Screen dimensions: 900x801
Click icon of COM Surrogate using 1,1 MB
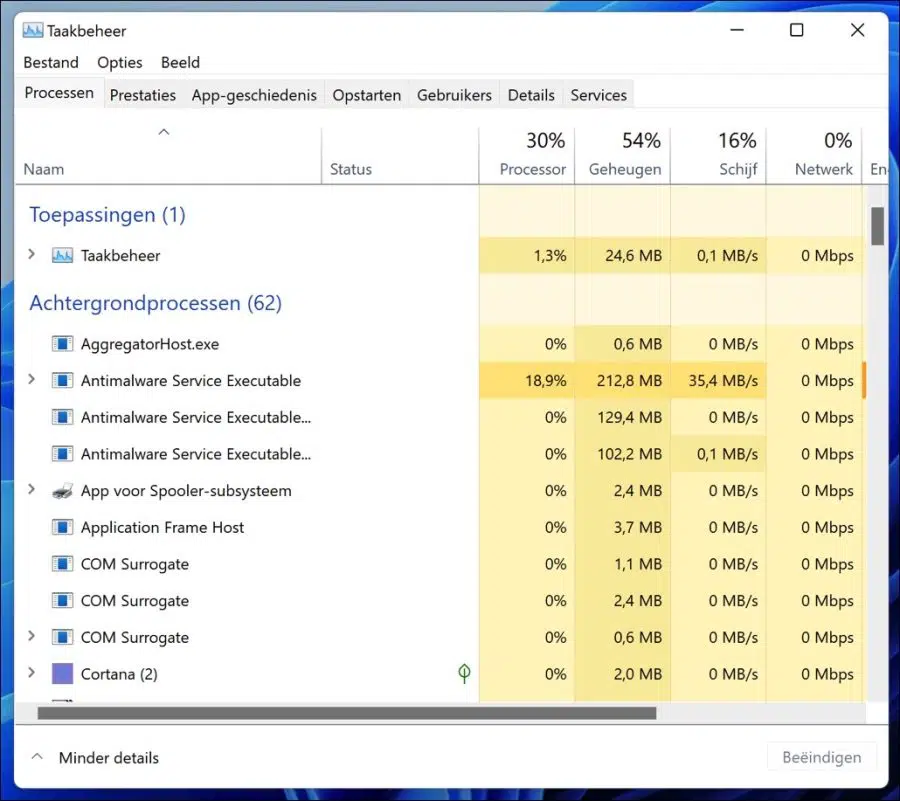tap(62, 564)
